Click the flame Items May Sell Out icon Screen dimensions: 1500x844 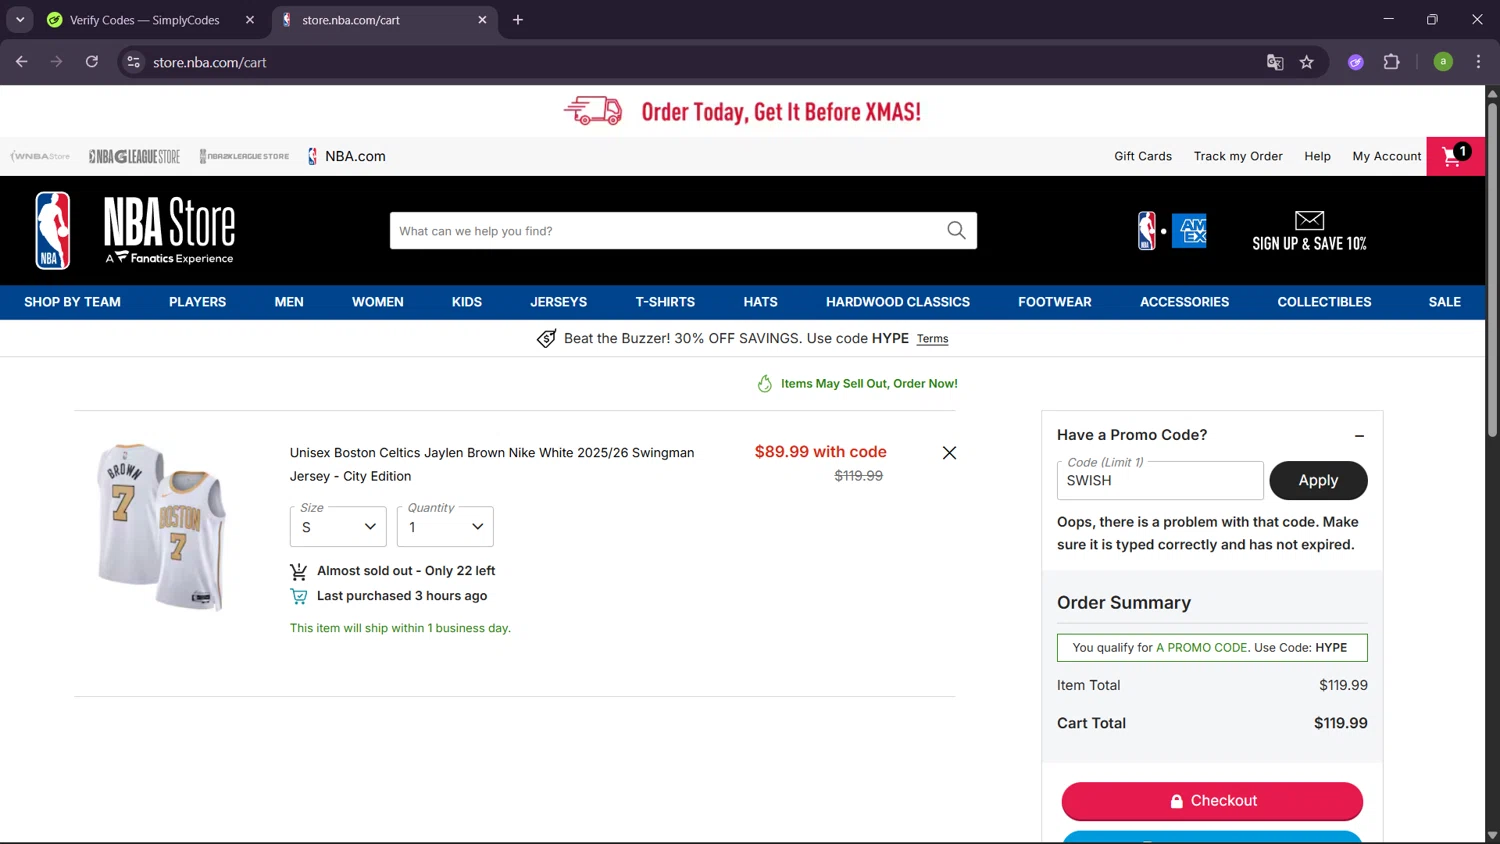[x=765, y=384]
